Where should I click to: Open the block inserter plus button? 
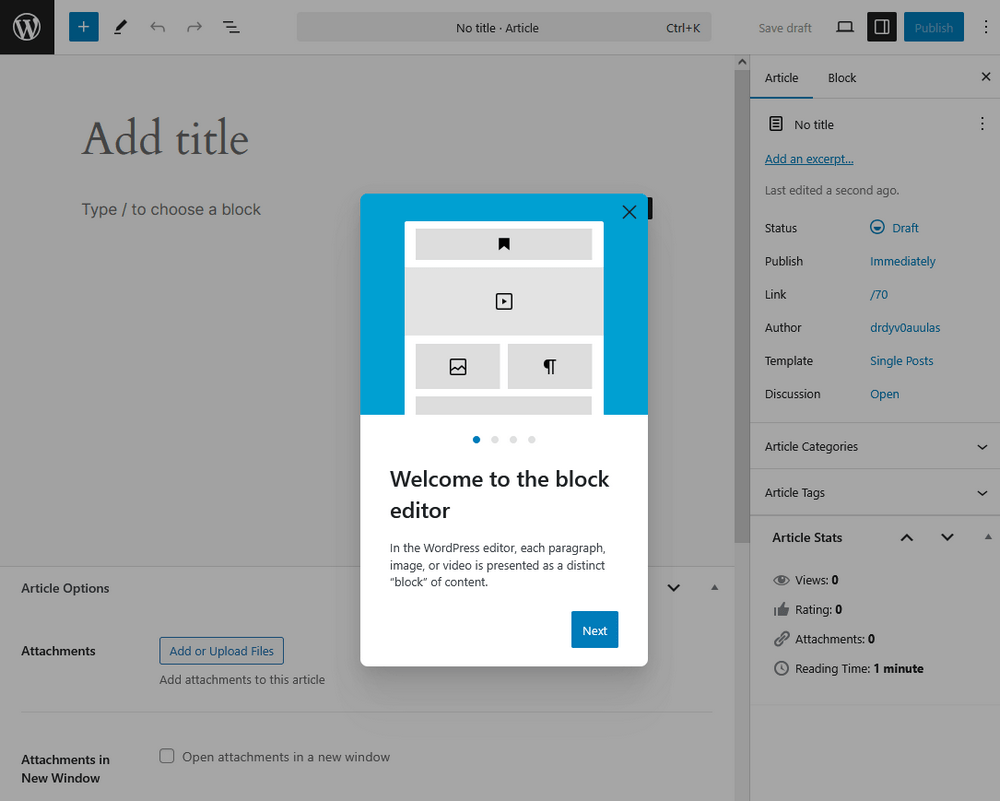84,27
